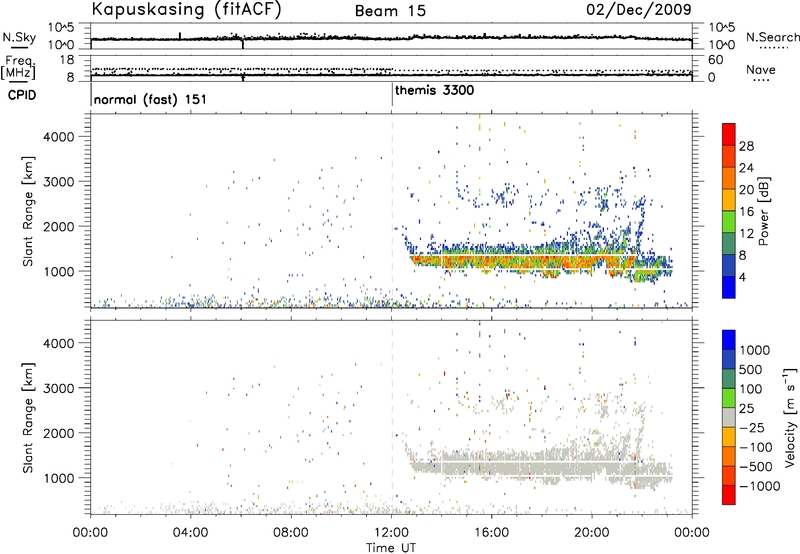Click the '-500' velocity colorbar value
800x554 pixels.
coord(756,467)
